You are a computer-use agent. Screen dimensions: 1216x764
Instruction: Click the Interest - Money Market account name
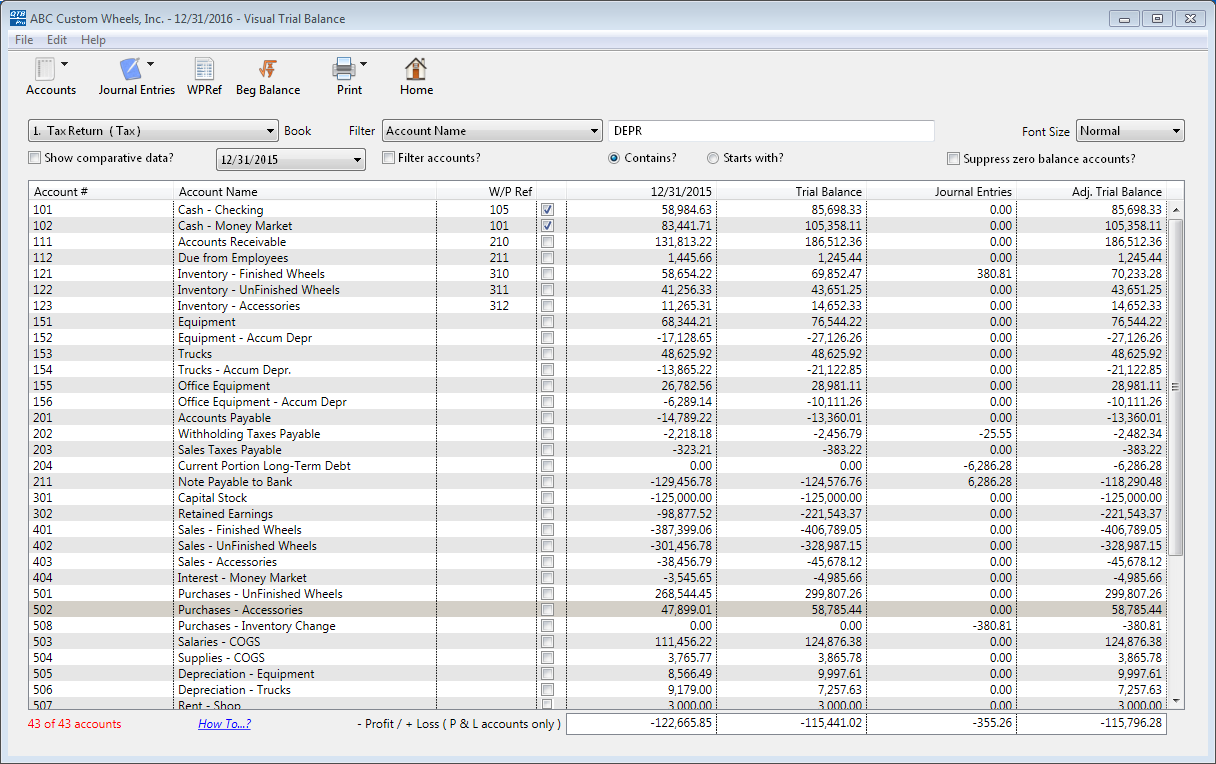(242, 578)
